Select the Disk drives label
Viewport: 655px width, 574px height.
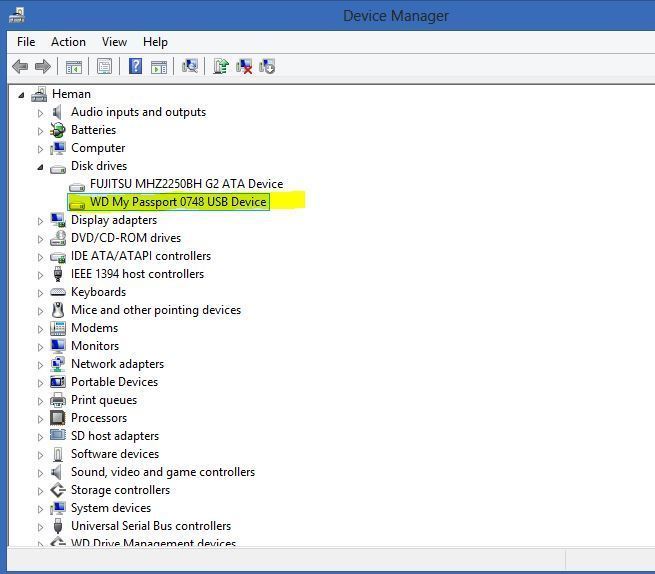[99, 166]
